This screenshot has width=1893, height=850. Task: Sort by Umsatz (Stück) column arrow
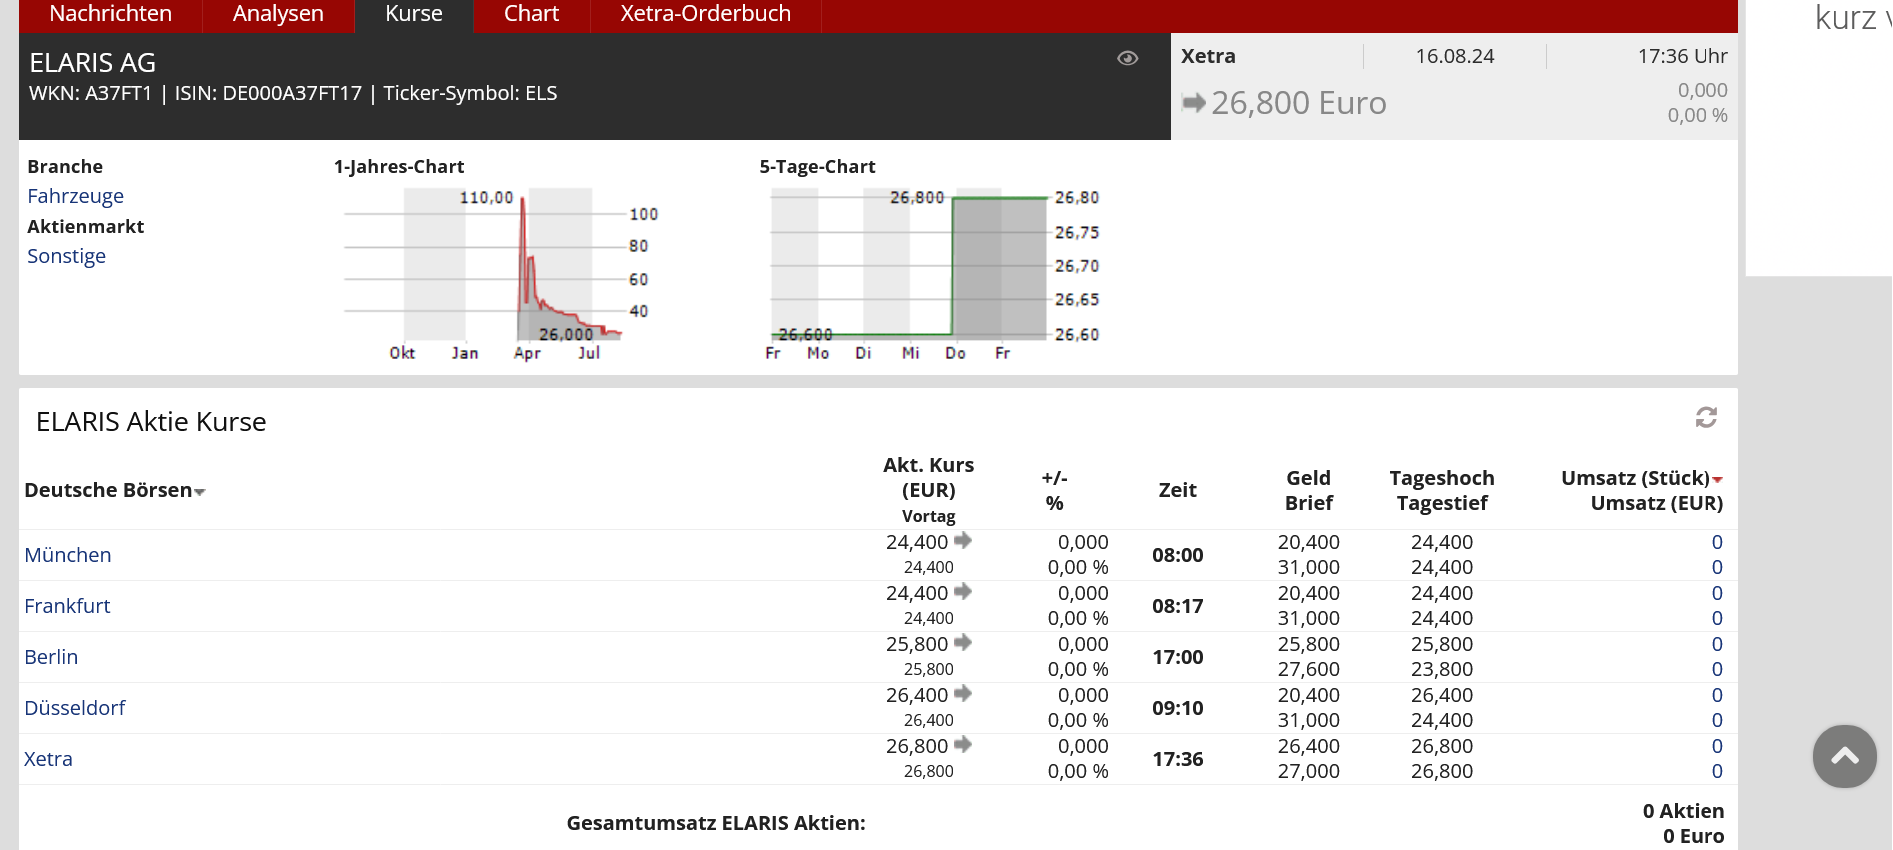point(1717,480)
